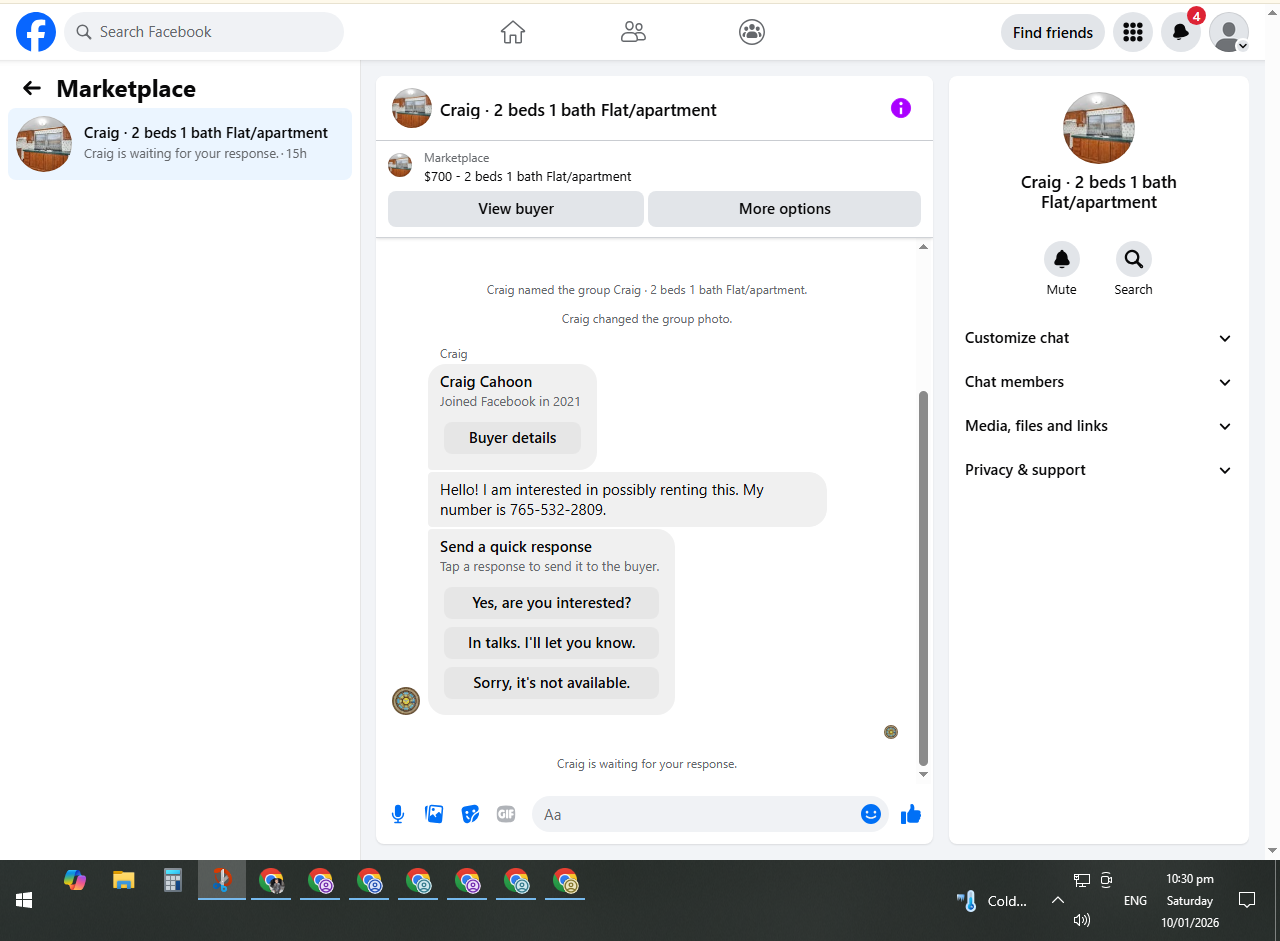
Task: Click the message containing number 765-532-2809
Action: [x=627, y=499]
